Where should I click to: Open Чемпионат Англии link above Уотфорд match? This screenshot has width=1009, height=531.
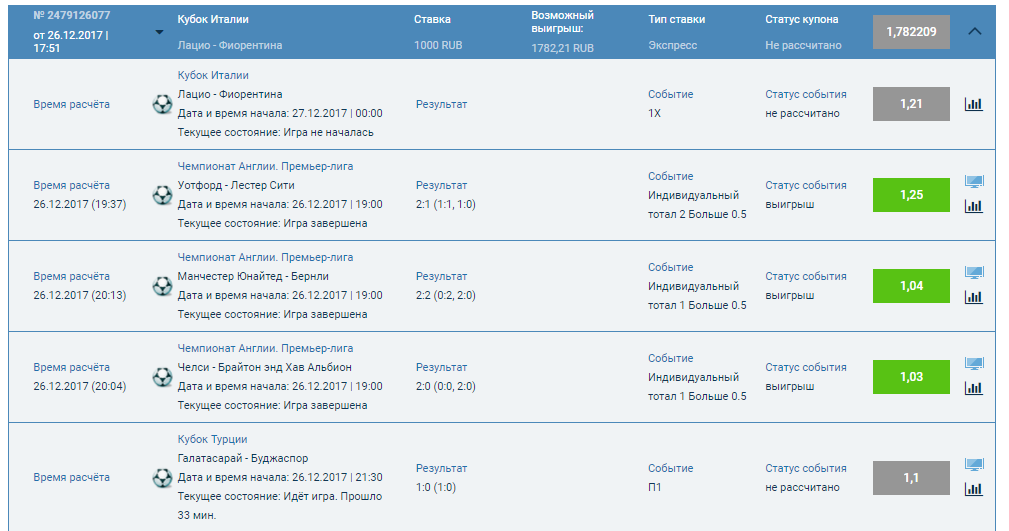coord(265,166)
